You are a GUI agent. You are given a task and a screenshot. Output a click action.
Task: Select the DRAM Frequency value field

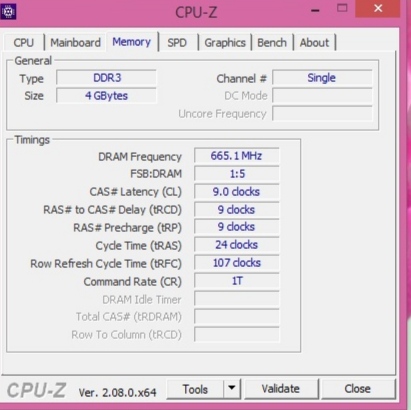[236, 156]
